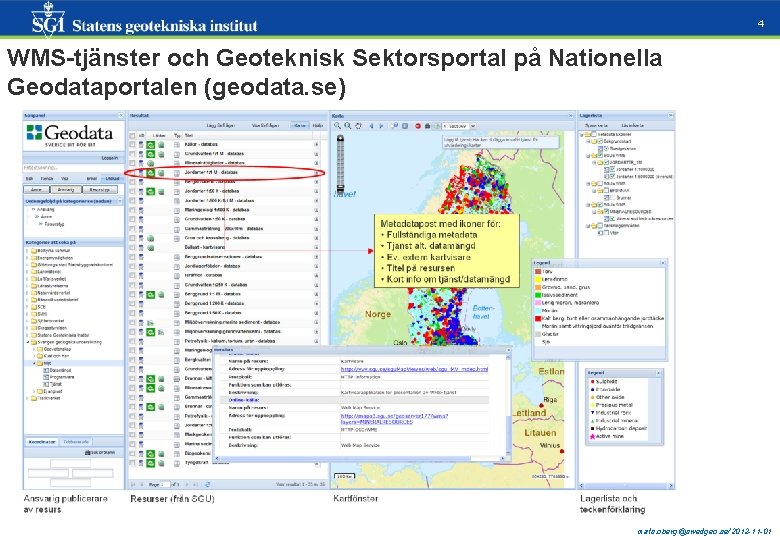Toggle Jordarter 1:1000000 layer checkbox
The image size is (780, 540).
tap(612, 169)
